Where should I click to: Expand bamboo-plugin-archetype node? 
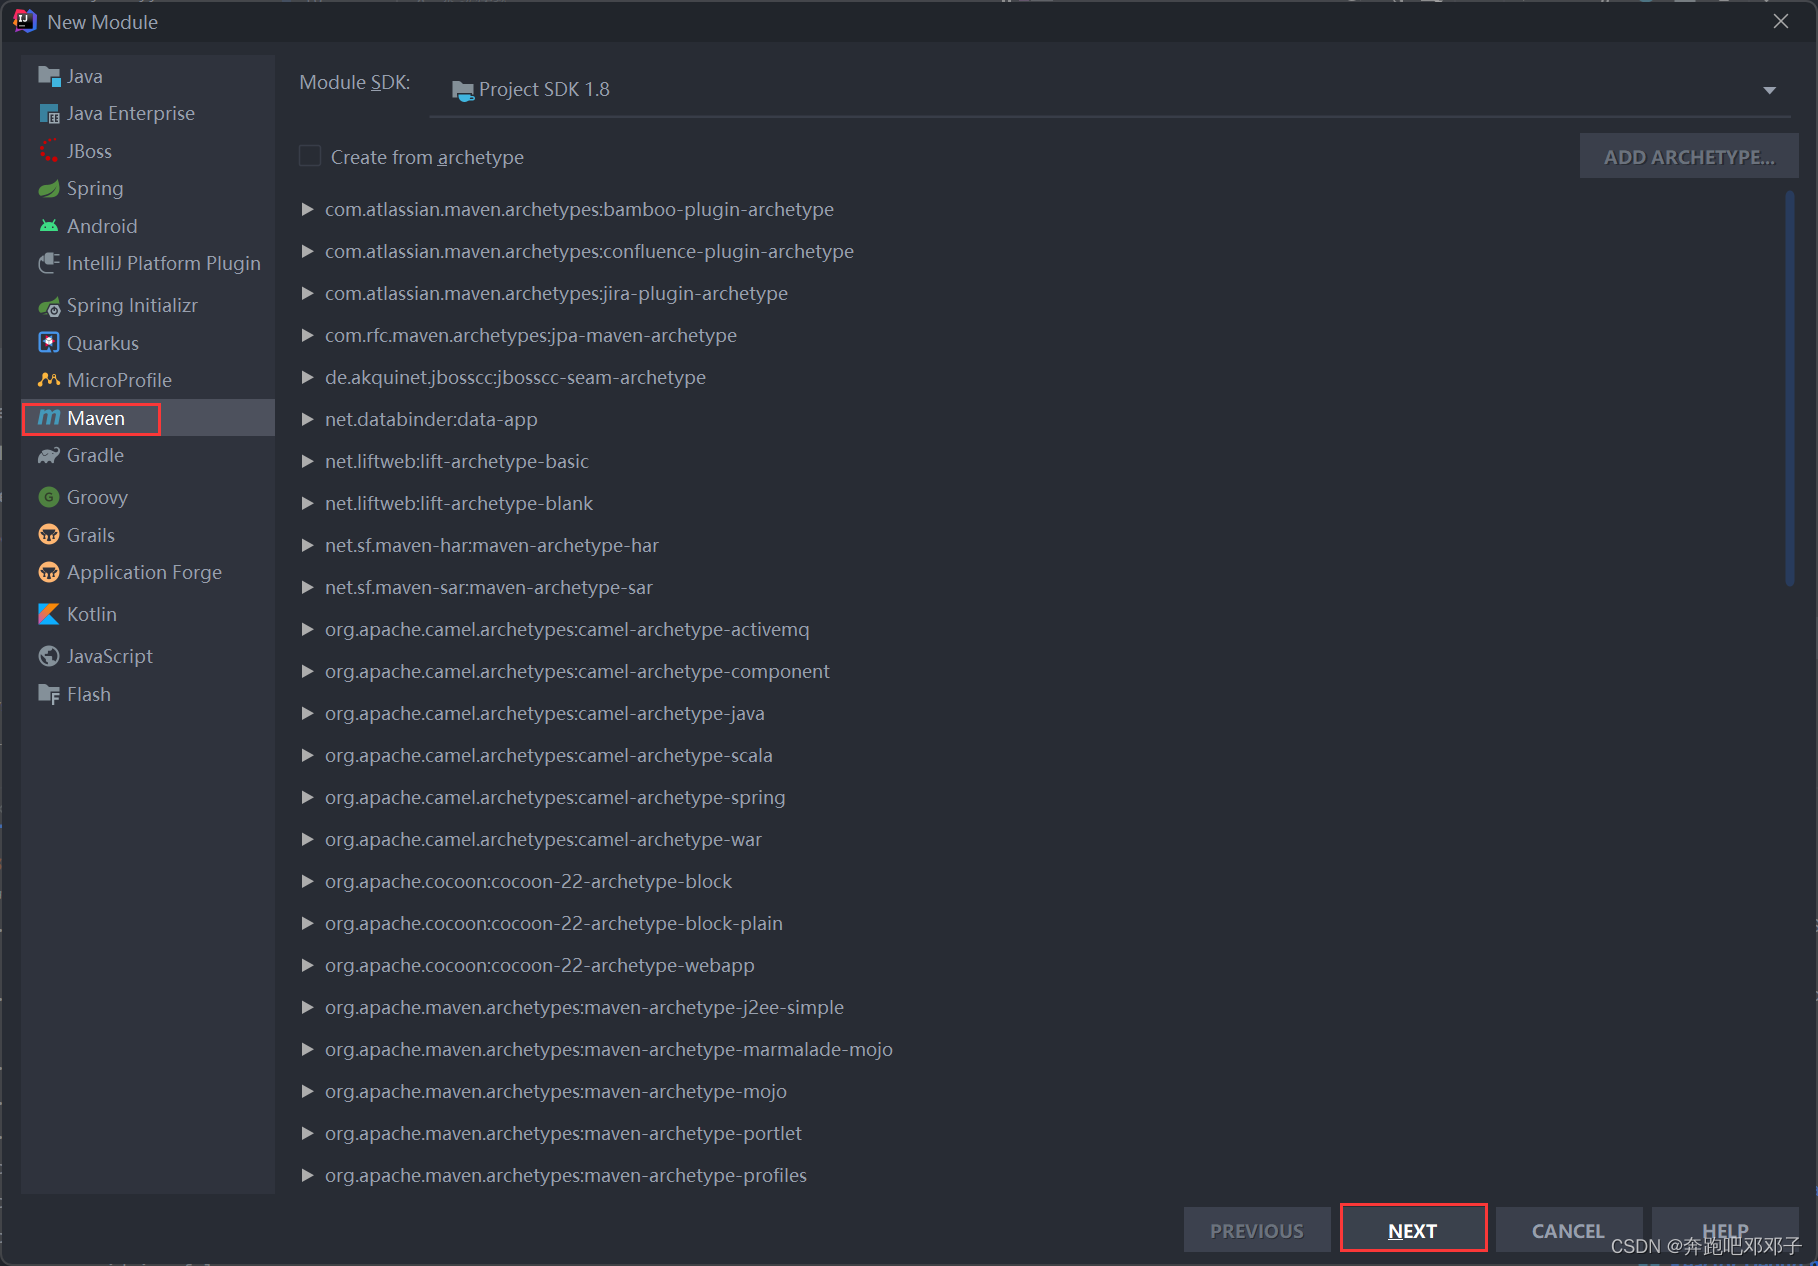pos(308,209)
